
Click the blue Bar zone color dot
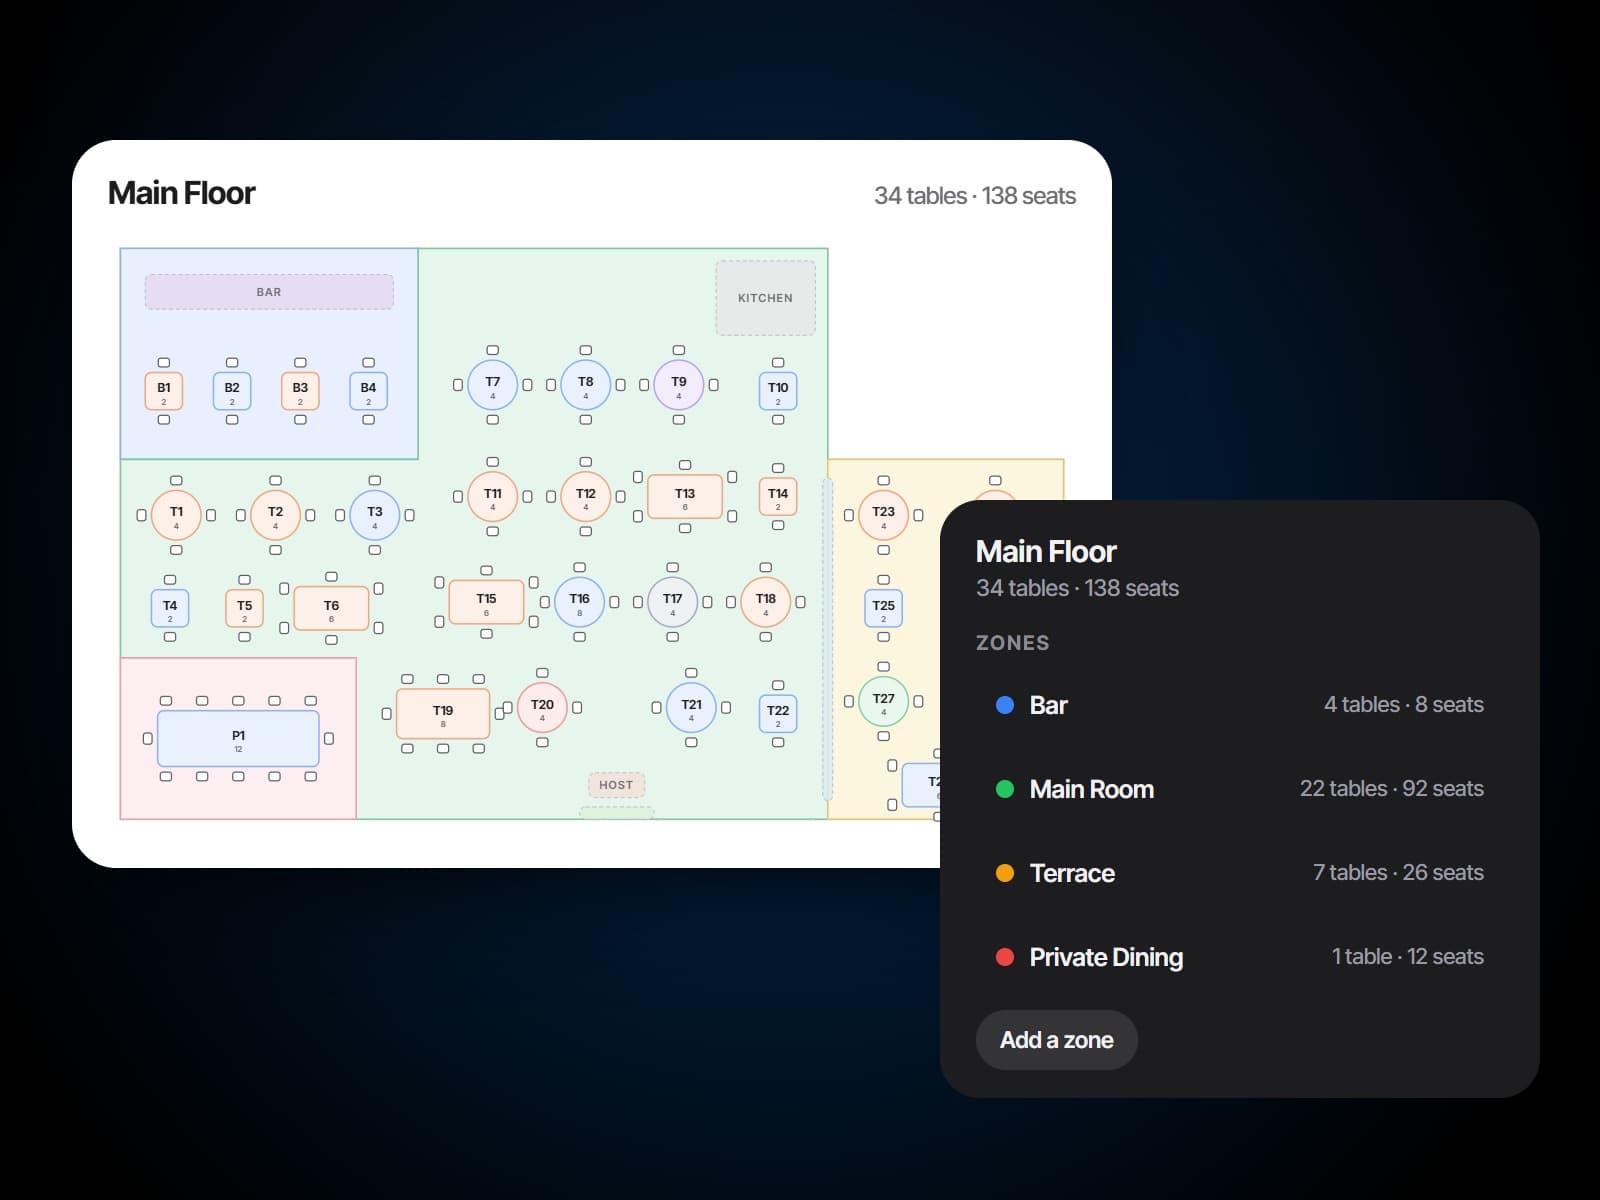point(1005,705)
